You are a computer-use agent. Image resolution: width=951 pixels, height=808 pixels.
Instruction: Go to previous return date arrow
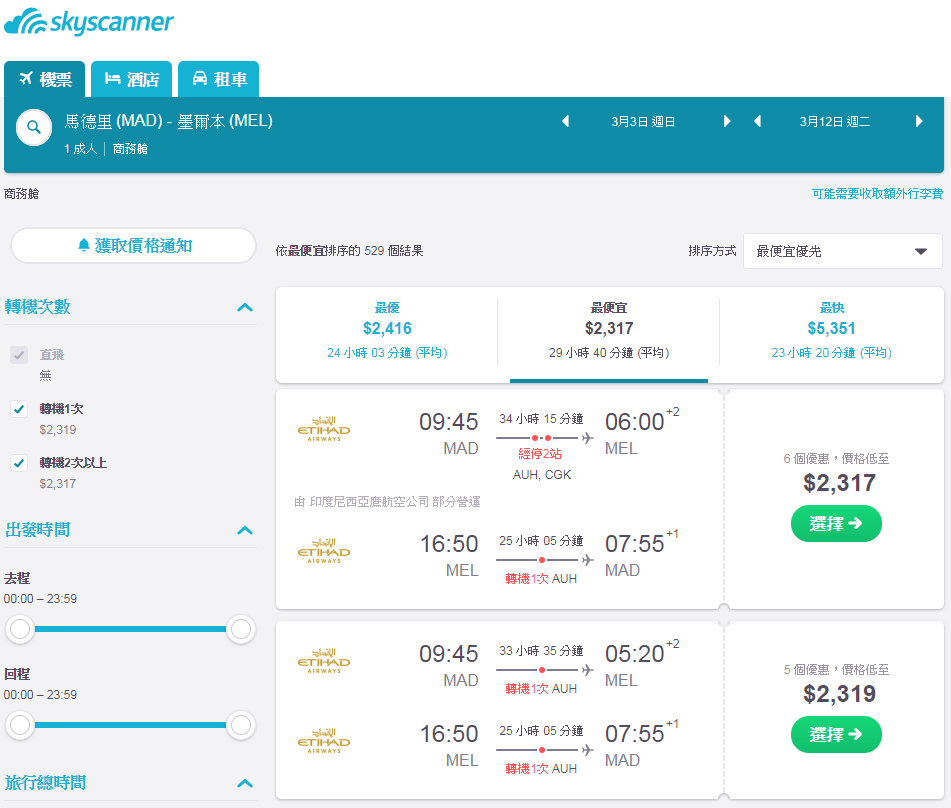pyautogui.click(x=757, y=121)
